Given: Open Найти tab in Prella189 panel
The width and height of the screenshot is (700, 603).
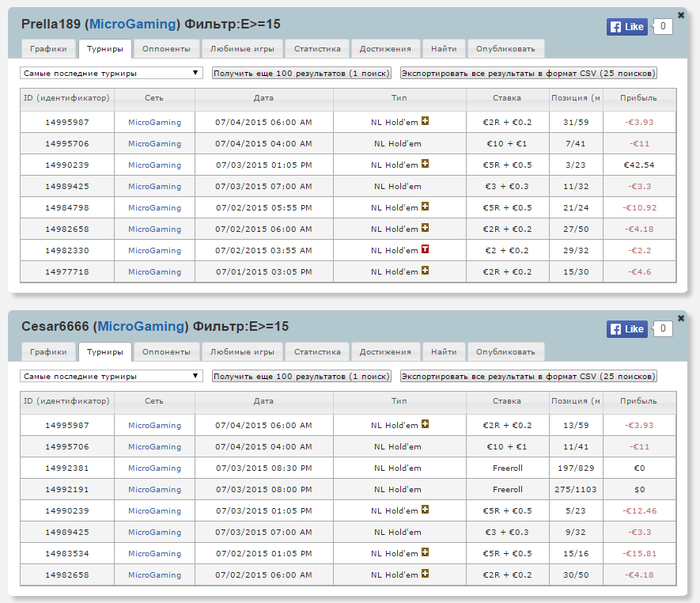Looking at the screenshot, I should (444, 49).
